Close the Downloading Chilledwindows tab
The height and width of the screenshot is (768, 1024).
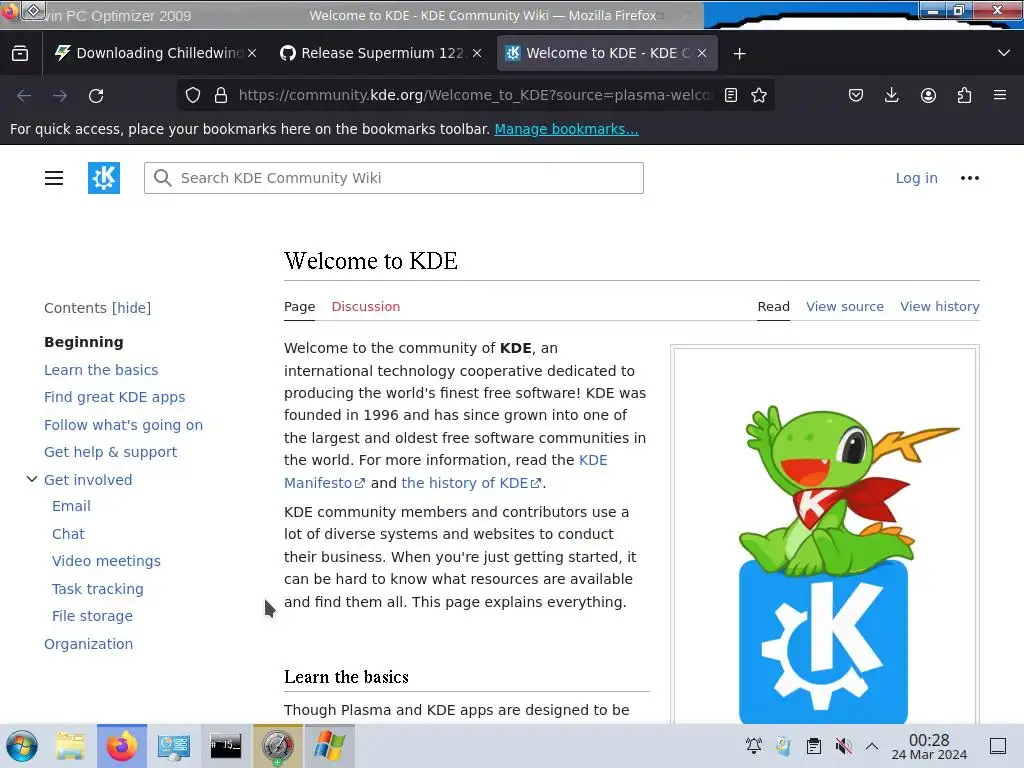[x=252, y=53]
